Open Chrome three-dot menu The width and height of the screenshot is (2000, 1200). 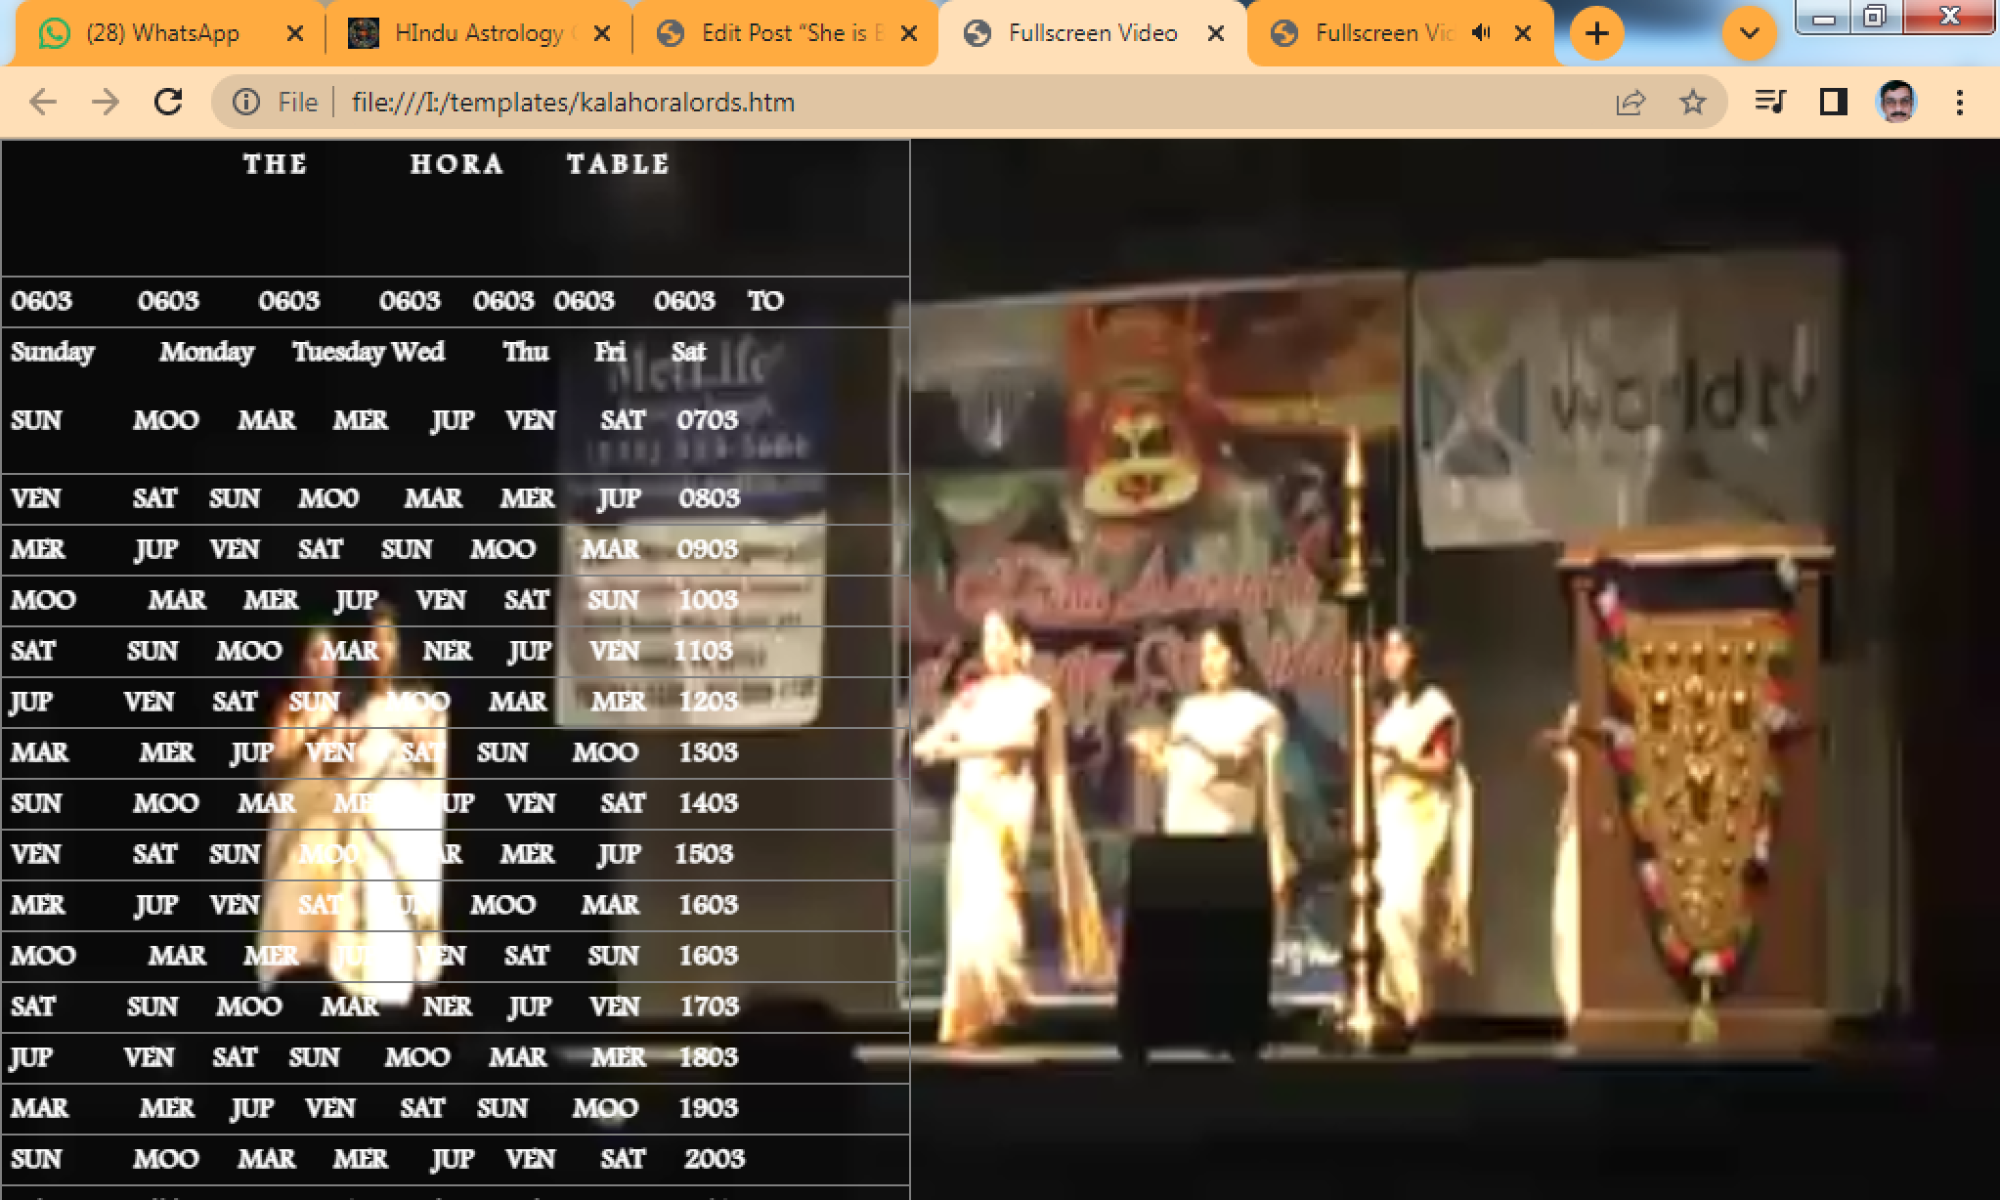click(1959, 102)
